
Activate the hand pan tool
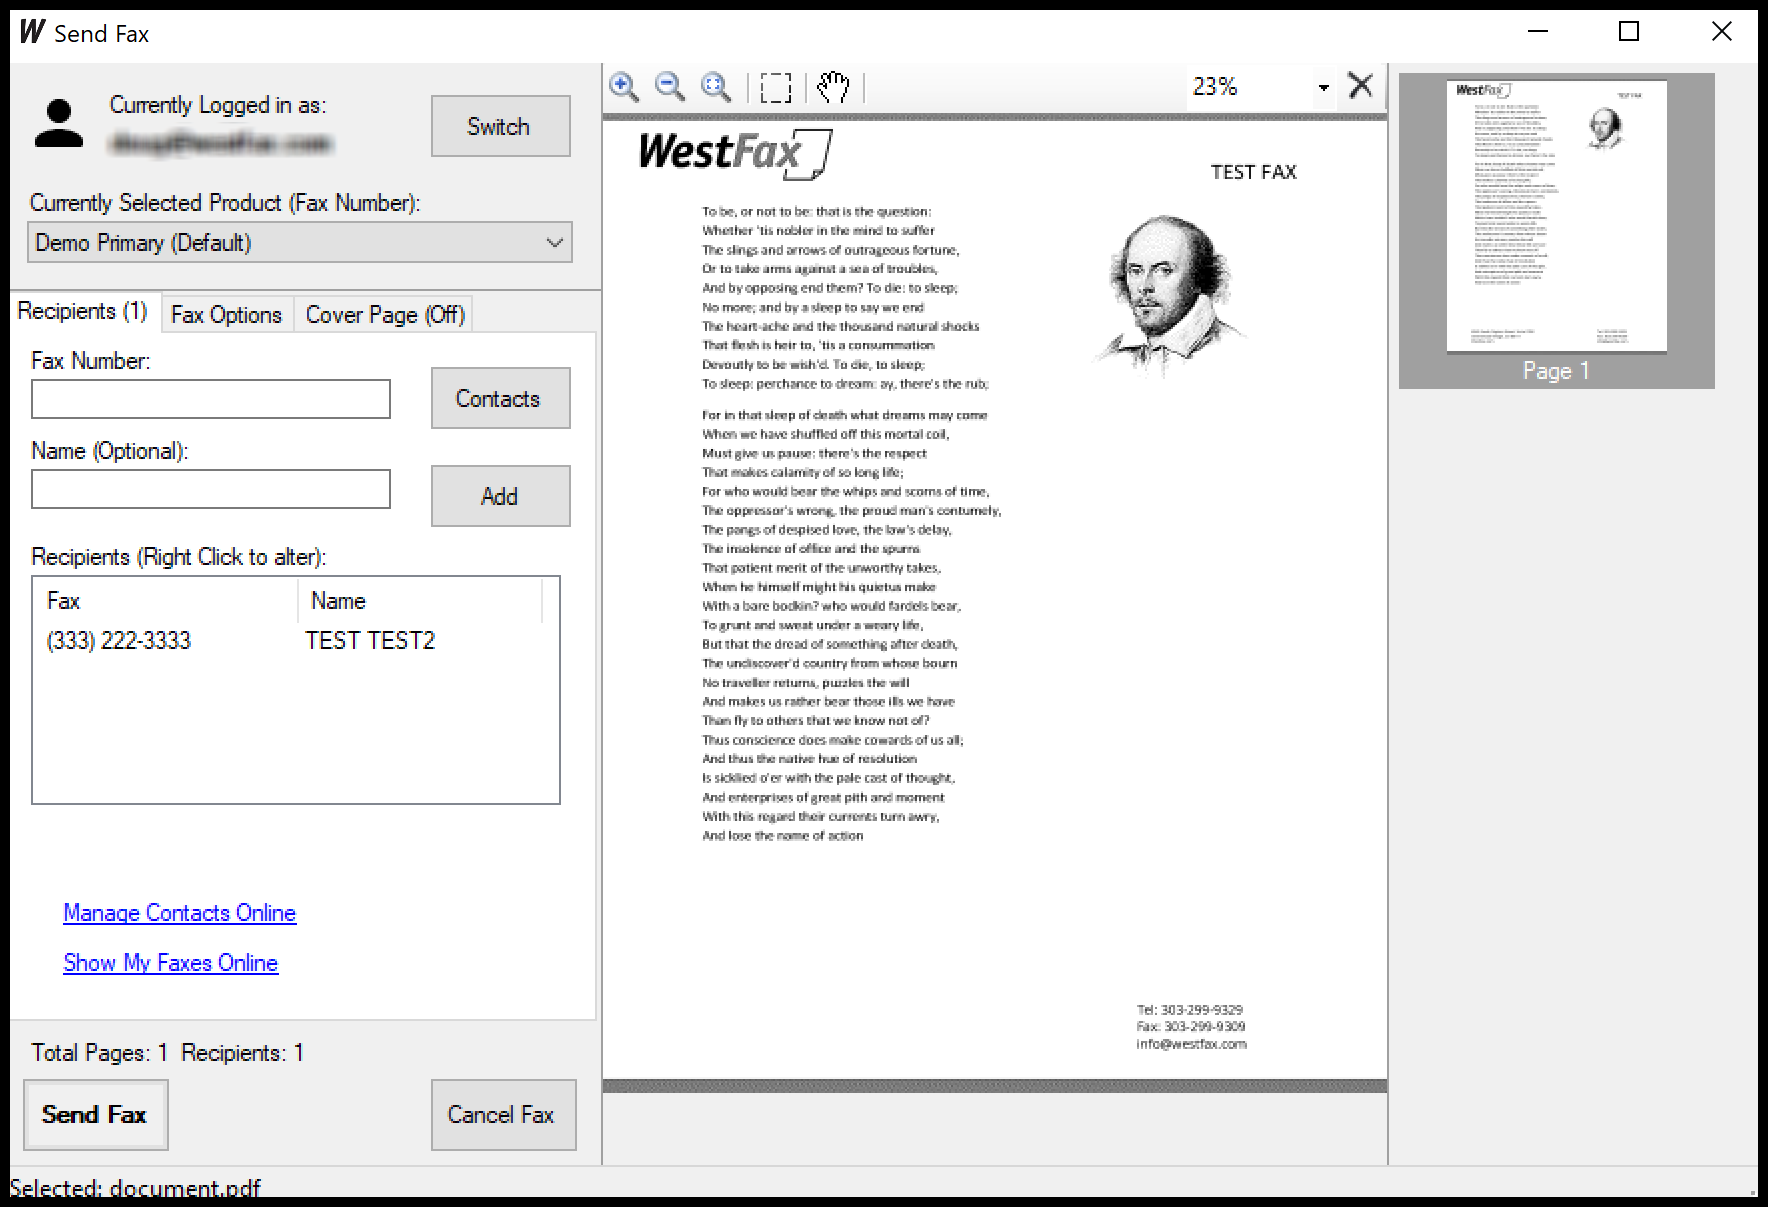pyautogui.click(x=834, y=87)
